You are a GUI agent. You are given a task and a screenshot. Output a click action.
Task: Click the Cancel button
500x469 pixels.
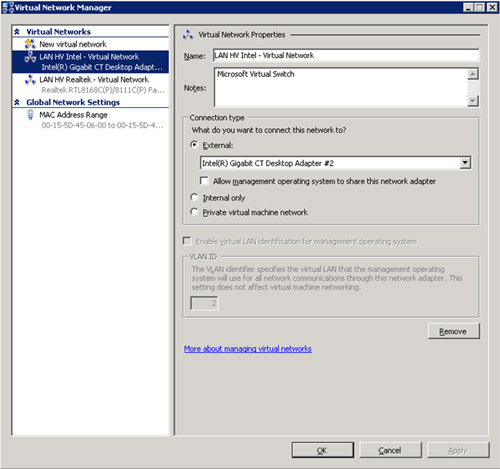(x=390, y=450)
